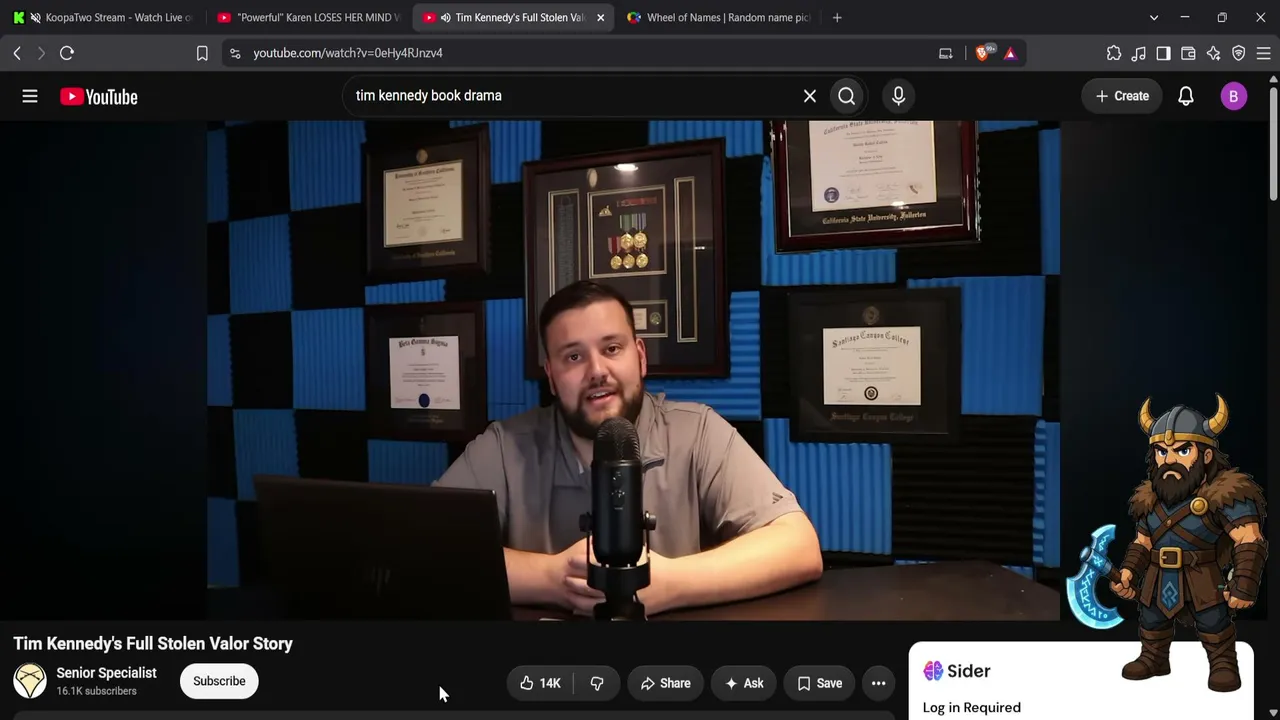1280x720 pixels.
Task: Install app icon in address bar
Action: click(x=946, y=53)
